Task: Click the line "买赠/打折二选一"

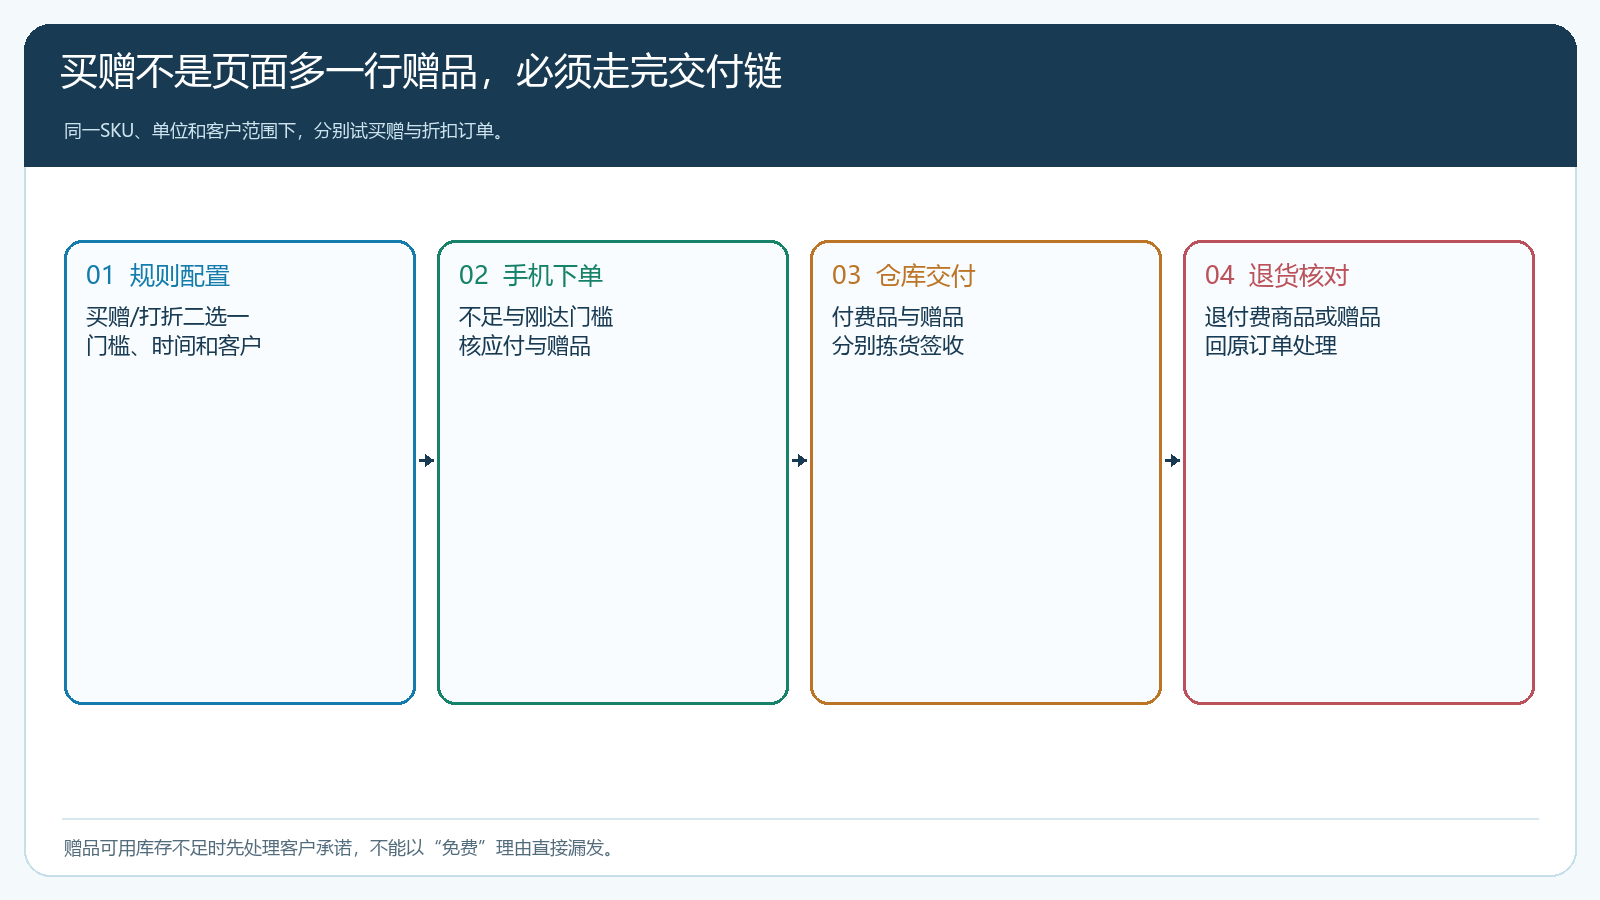Action: [168, 317]
